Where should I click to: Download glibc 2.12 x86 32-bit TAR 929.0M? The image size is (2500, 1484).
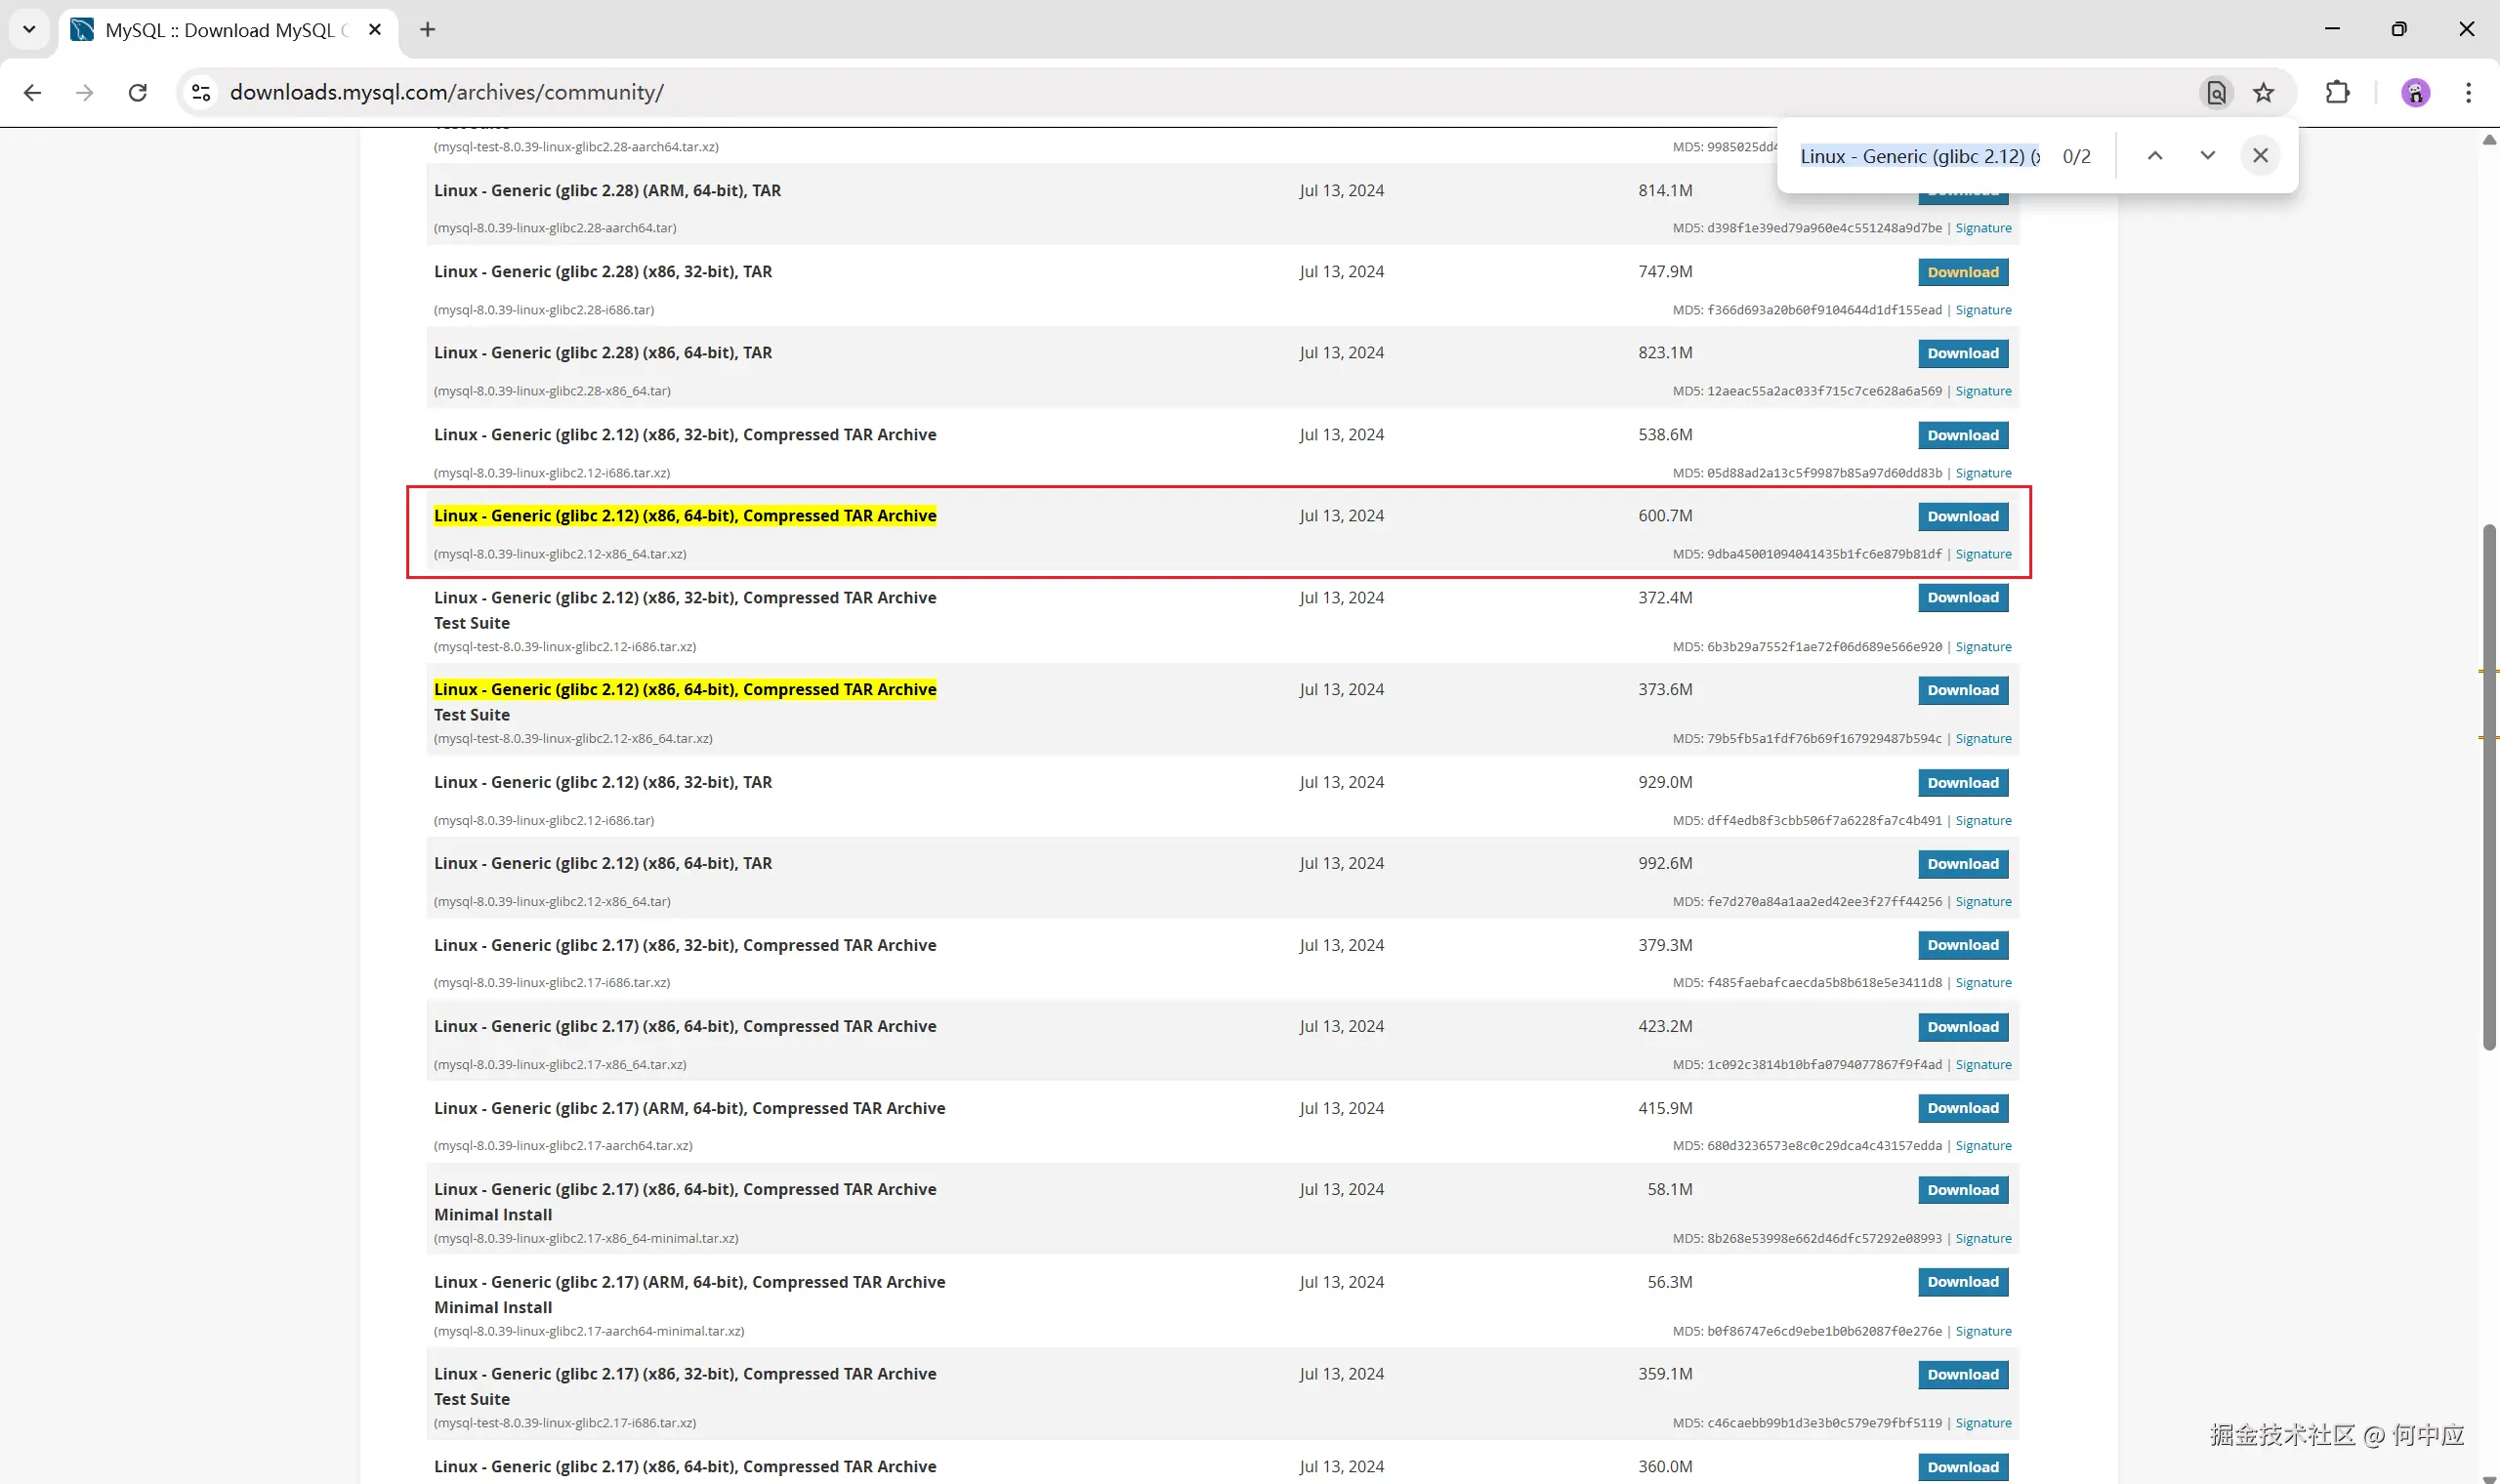point(1962,783)
